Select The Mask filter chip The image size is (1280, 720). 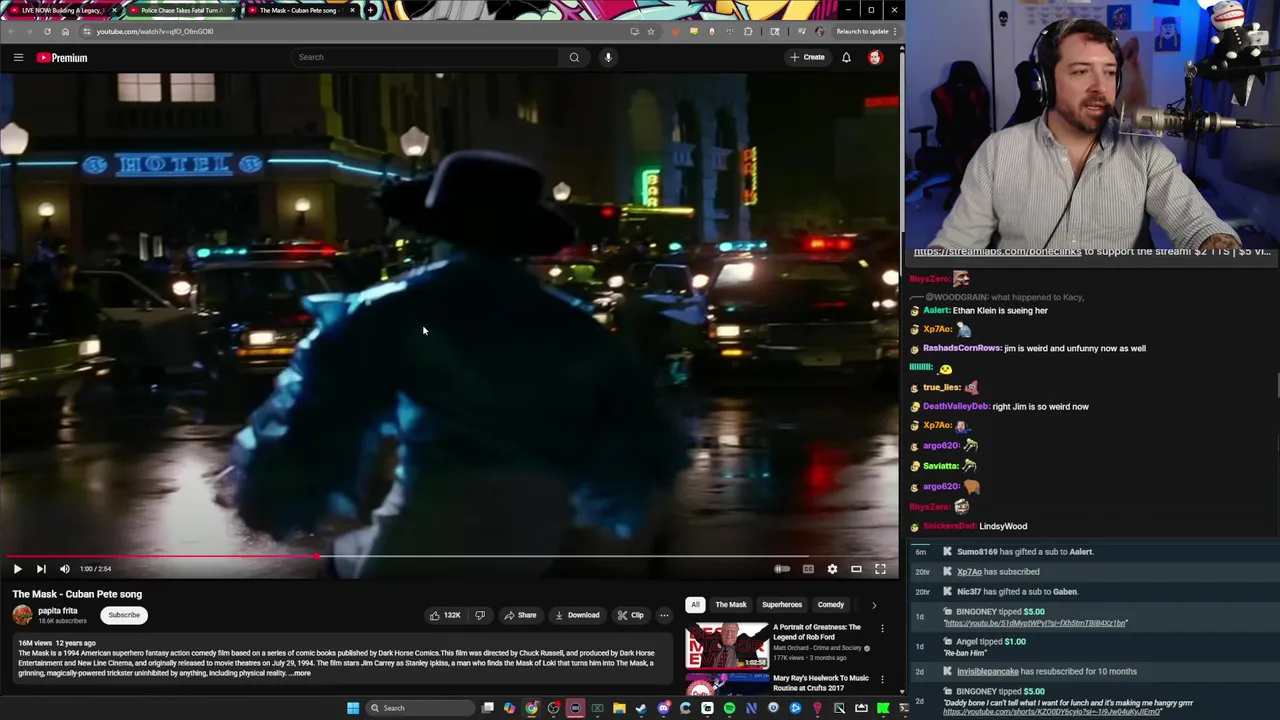[x=731, y=605]
